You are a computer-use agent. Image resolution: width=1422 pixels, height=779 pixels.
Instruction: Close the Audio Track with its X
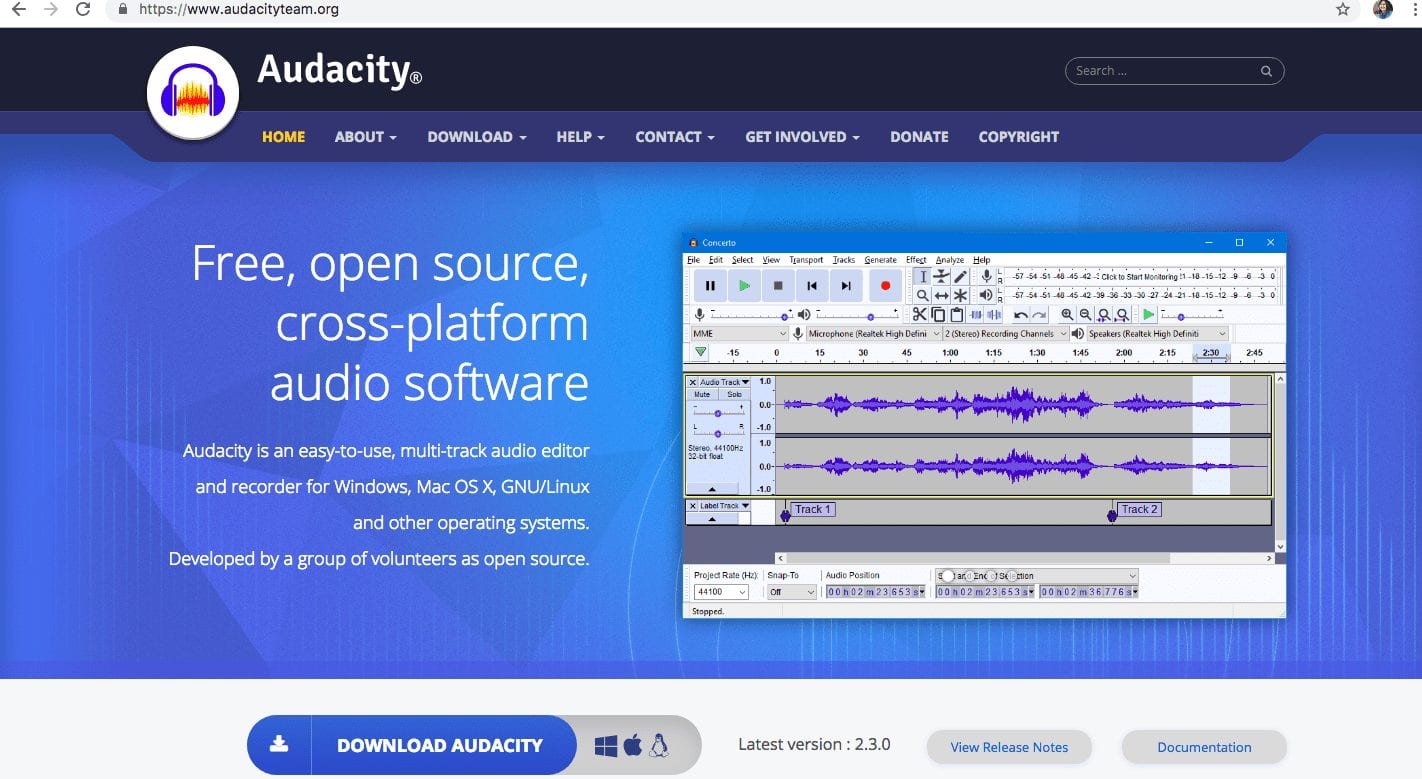[x=693, y=382]
